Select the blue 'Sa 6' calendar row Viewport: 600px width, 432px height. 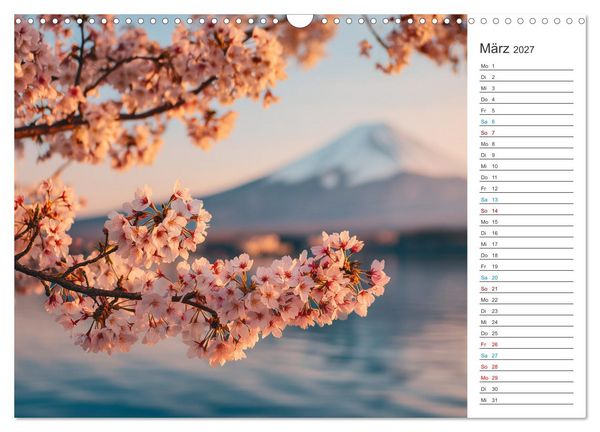[527, 121]
